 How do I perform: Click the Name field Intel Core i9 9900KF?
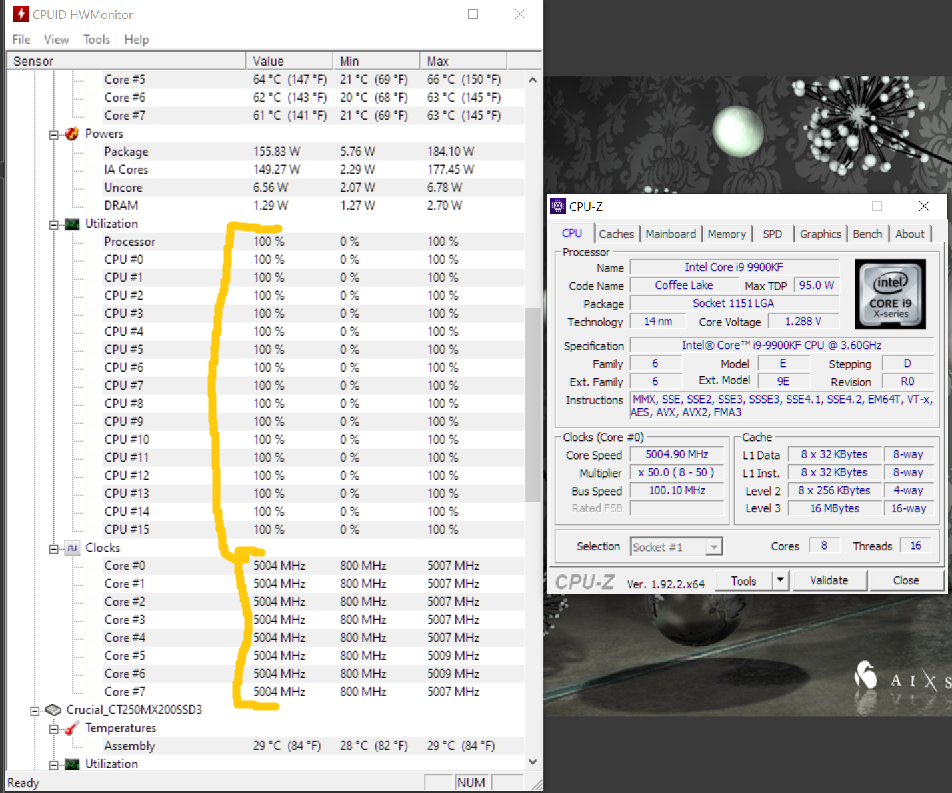(734, 267)
